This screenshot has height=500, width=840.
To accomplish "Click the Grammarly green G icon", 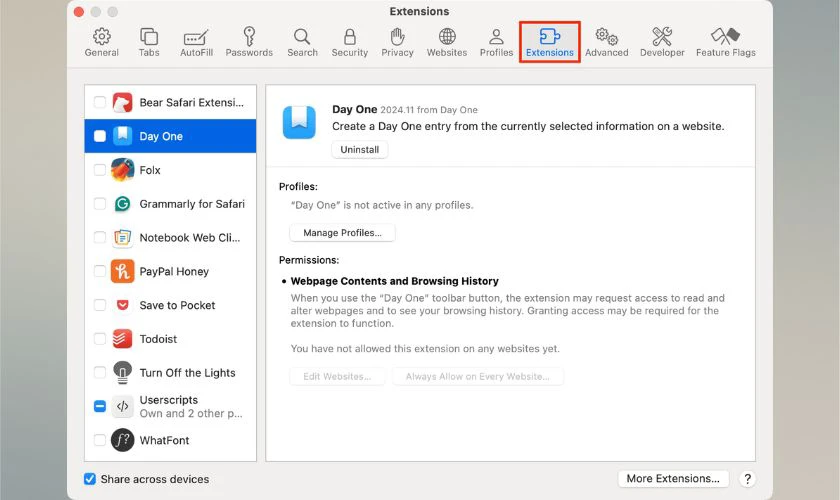I will point(122,204).
